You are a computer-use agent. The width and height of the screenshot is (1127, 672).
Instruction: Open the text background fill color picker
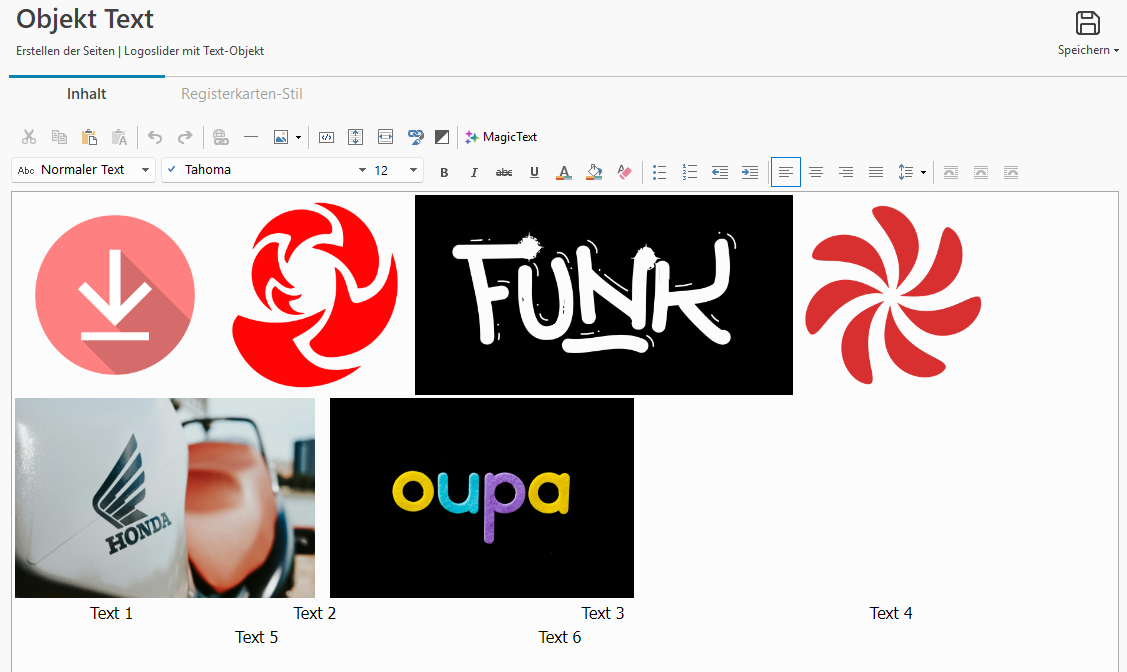click(594, 172)
